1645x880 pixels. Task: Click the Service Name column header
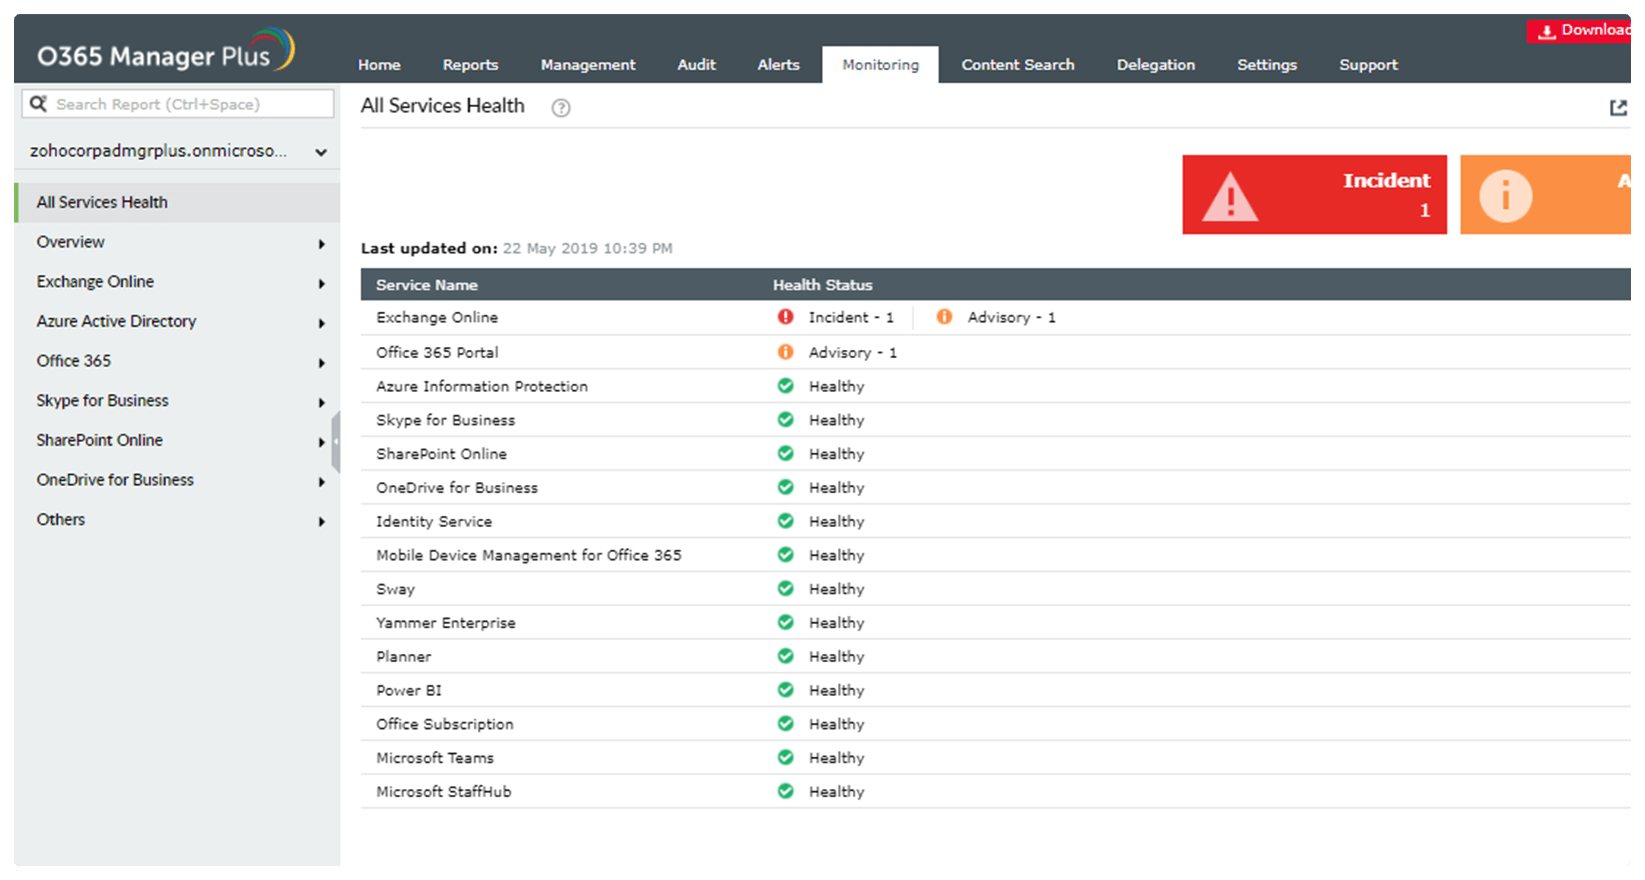(427, 285)
